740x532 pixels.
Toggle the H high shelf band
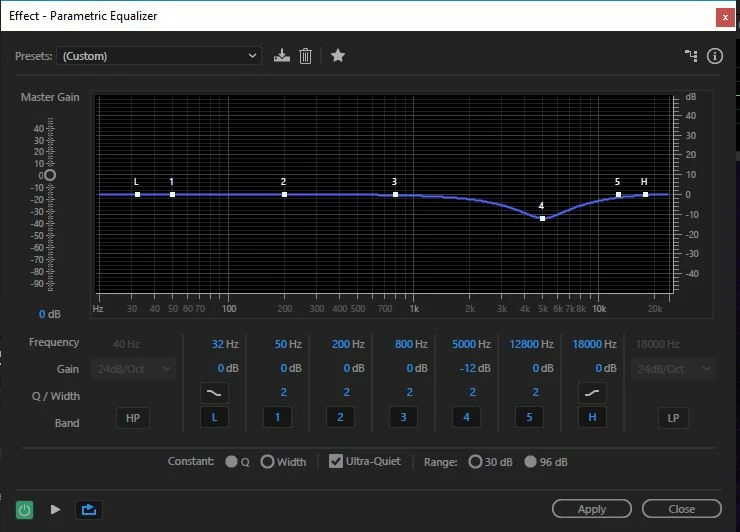point(592,417)
